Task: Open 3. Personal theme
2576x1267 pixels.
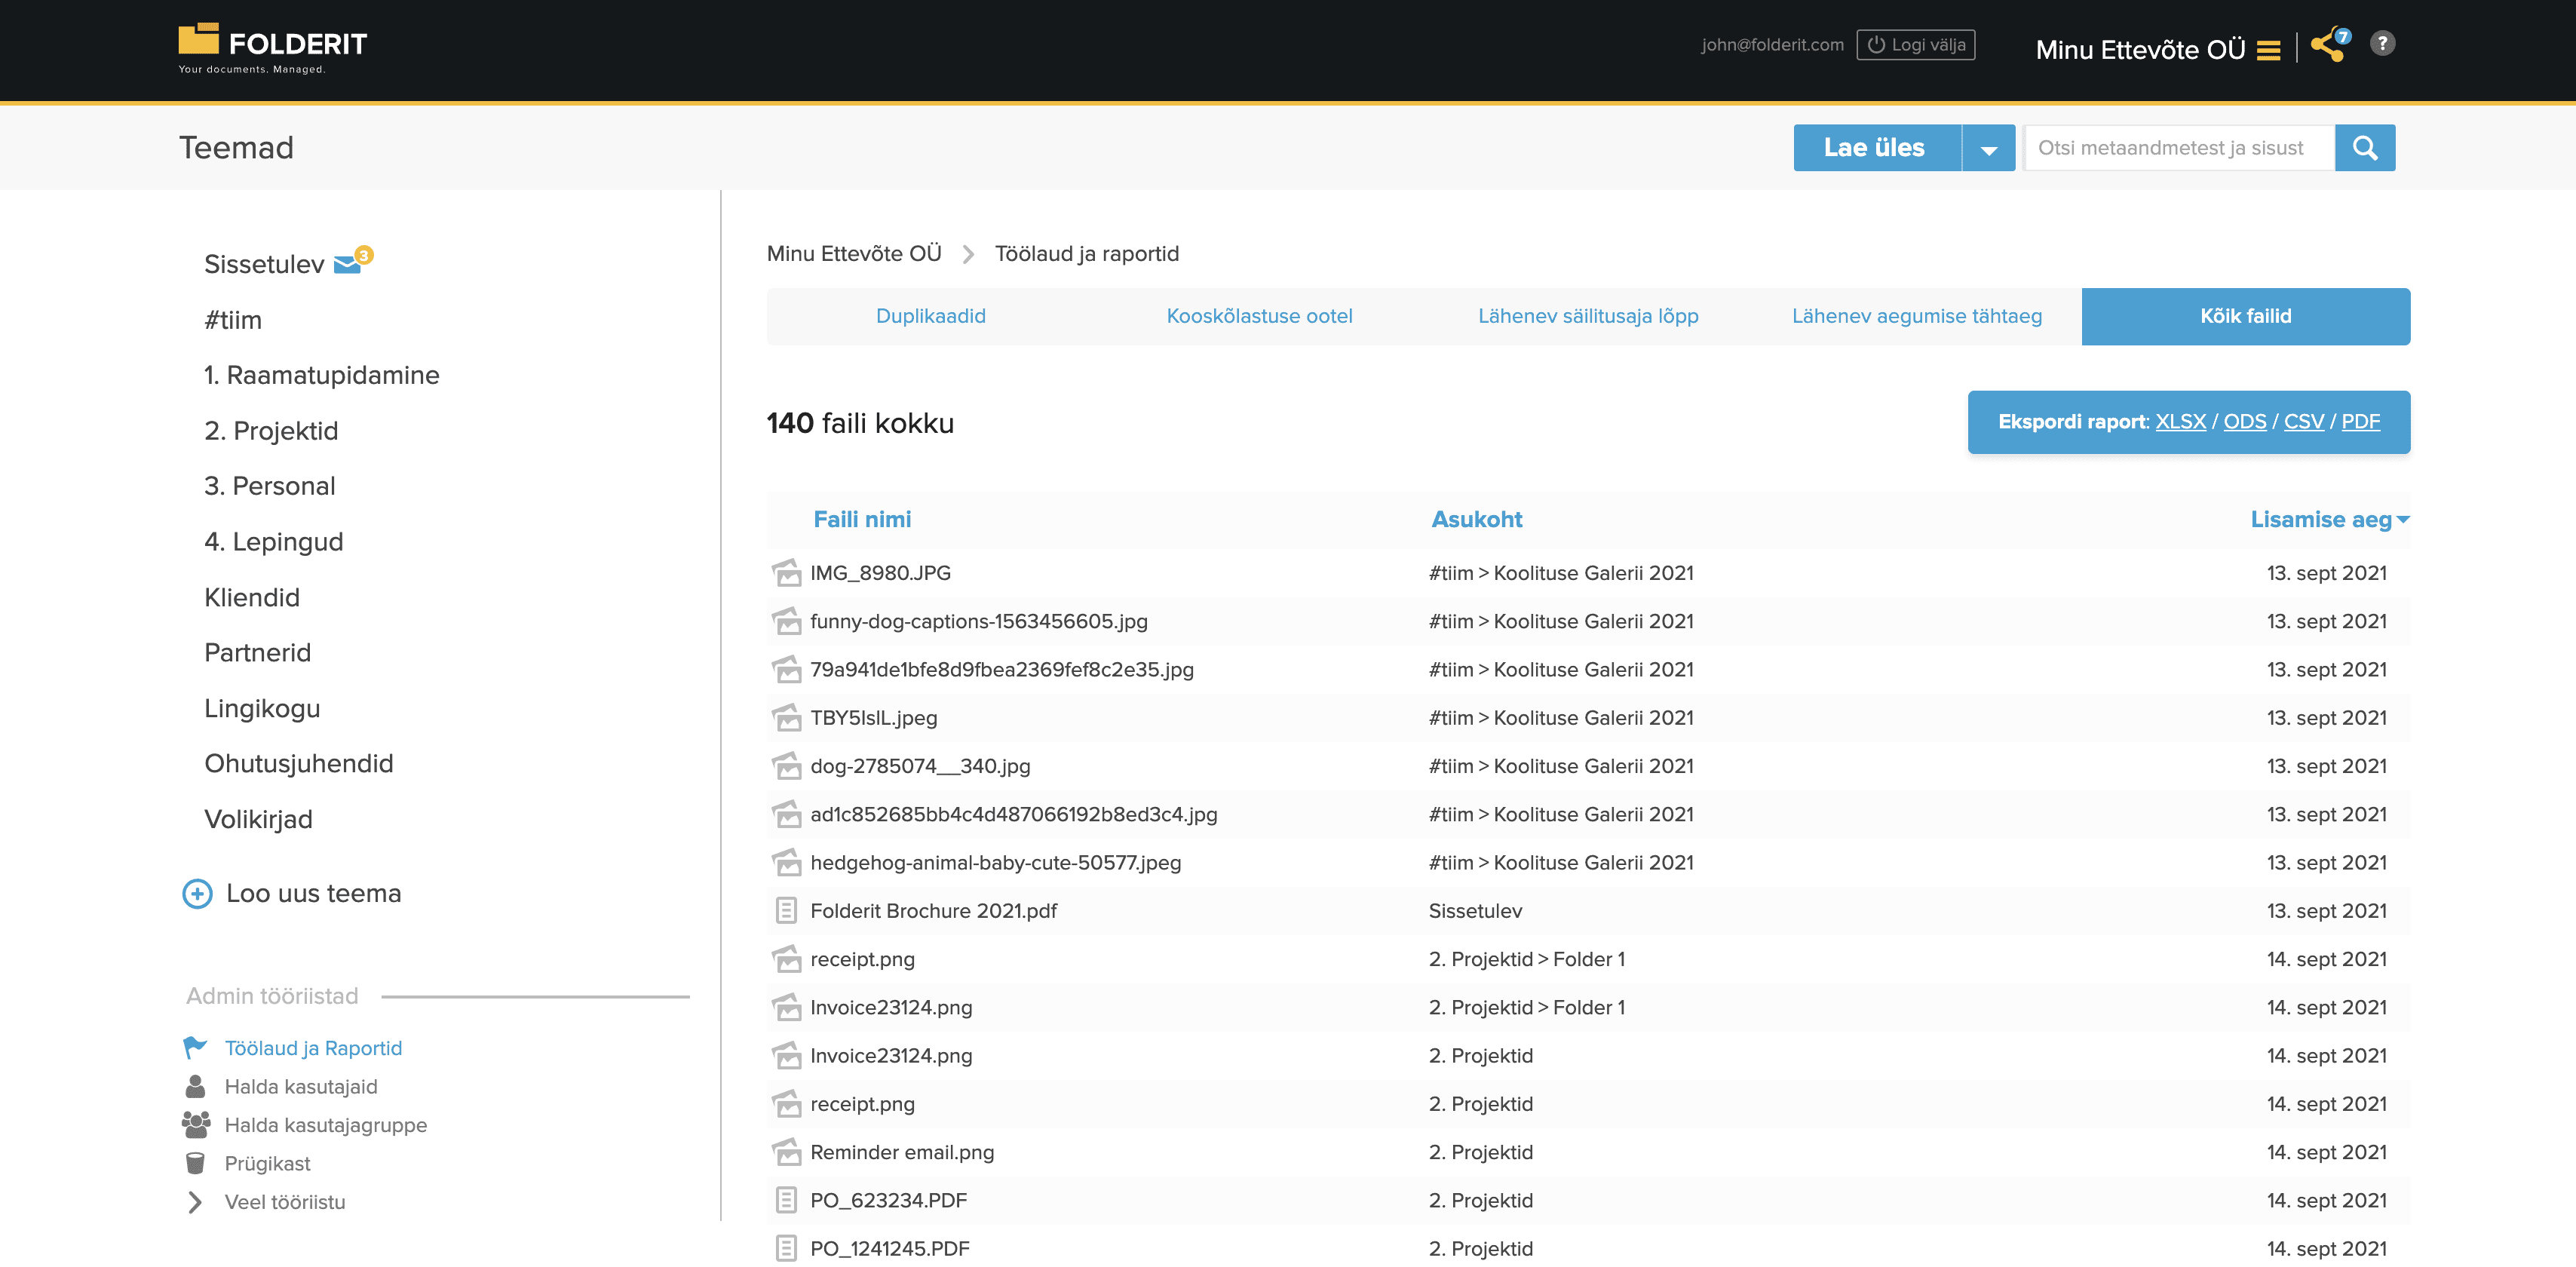Action: click(x=270, y=486)
